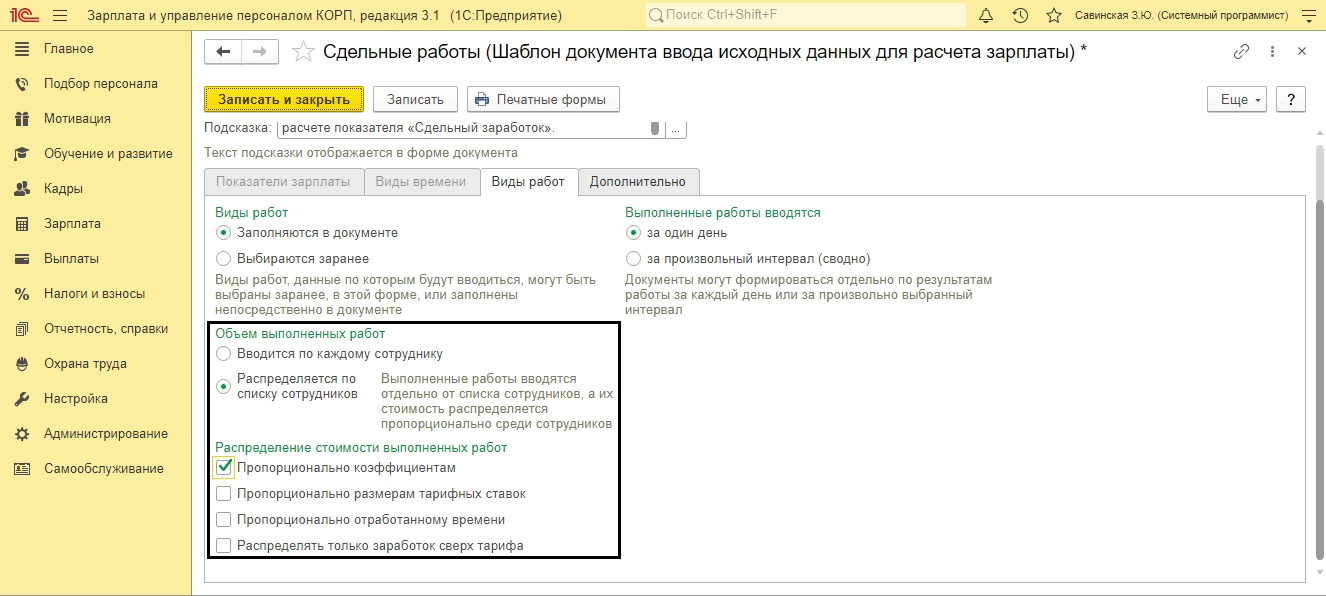Viewport: 1326px width, 596px height.
Task: Switch to Показатели зарплаты tab
Action: pos(283,182)
